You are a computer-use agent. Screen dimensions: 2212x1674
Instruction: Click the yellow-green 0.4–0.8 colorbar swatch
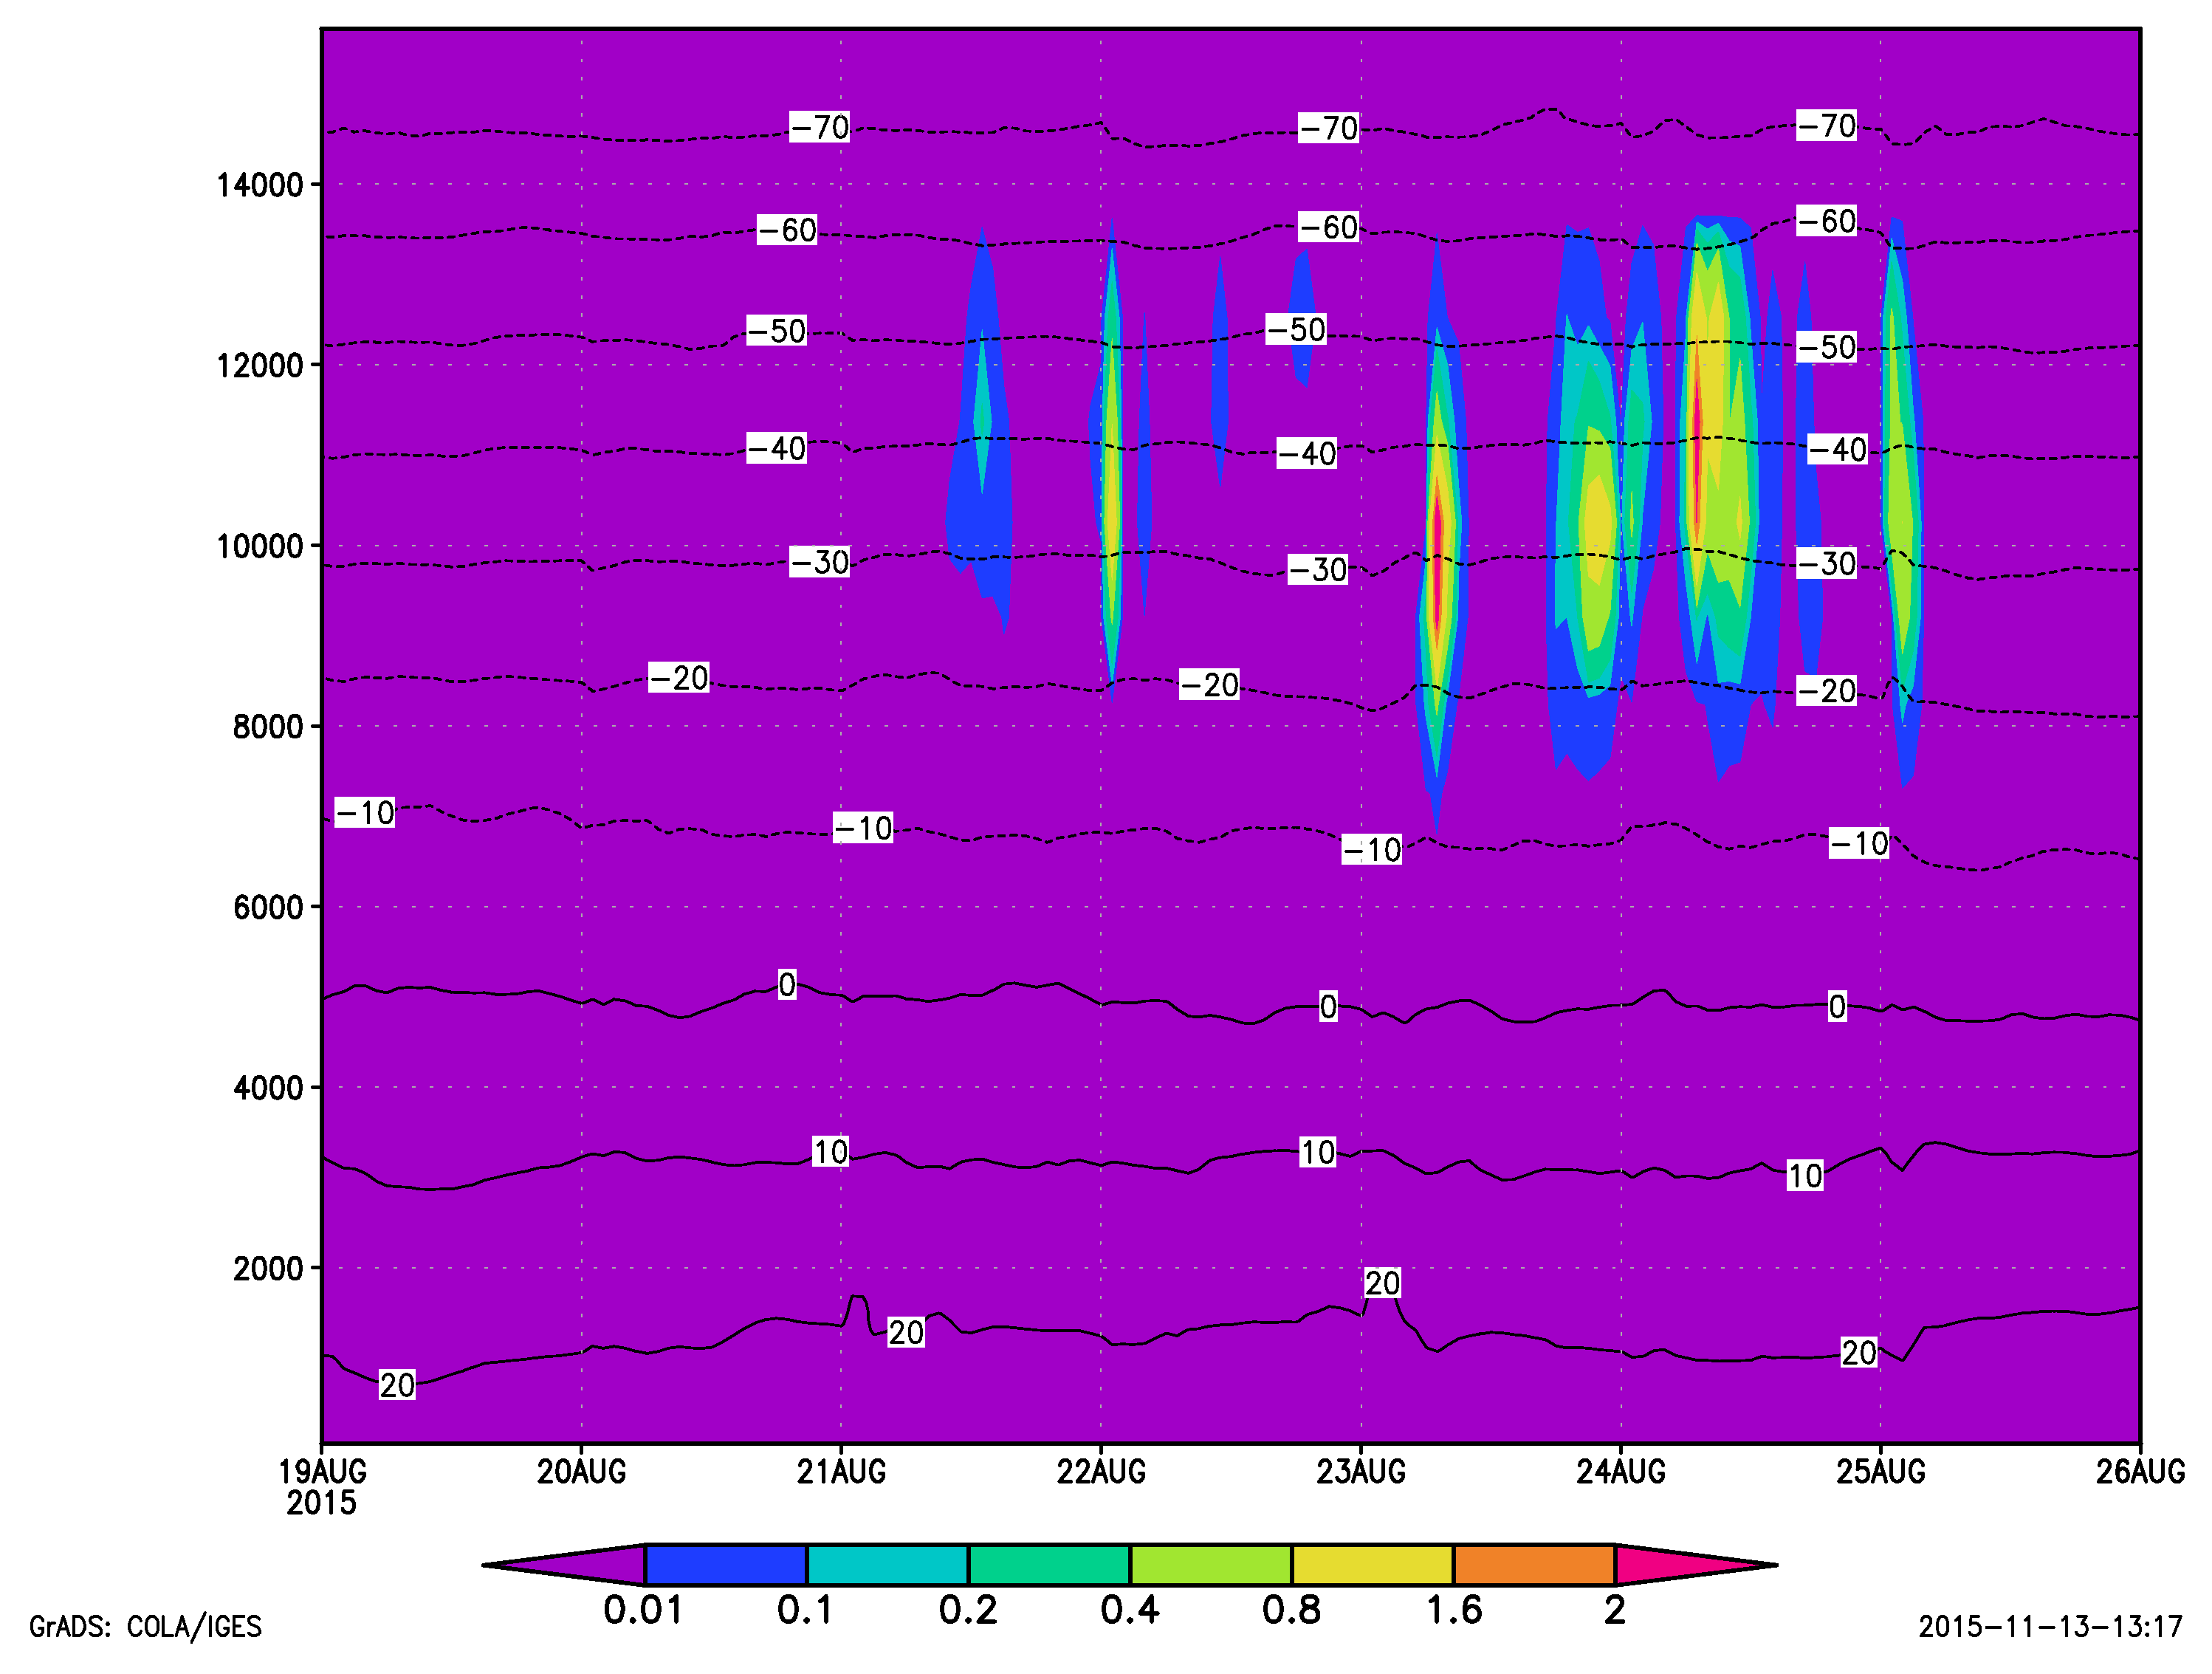(x=1211, y=1565)
